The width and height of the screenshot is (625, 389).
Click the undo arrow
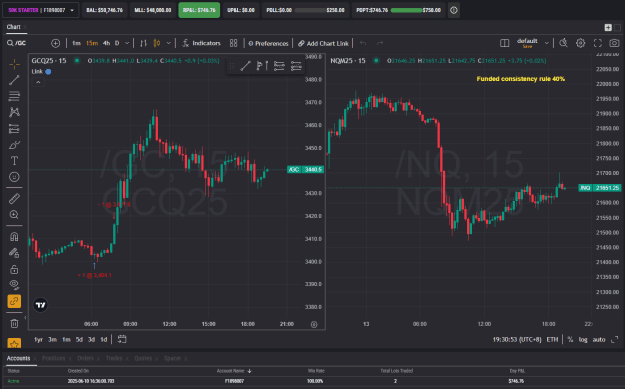pos(363,43)
